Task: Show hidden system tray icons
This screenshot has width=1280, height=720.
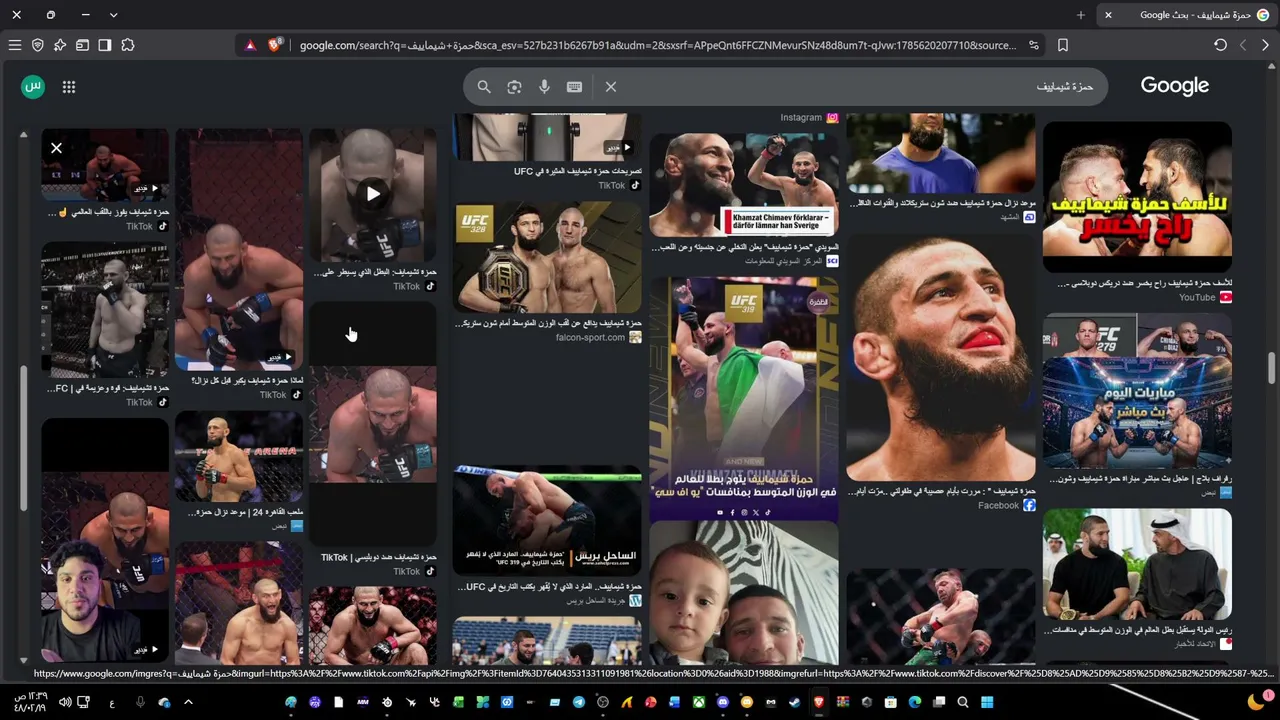Action: click(x=188, y=702)
